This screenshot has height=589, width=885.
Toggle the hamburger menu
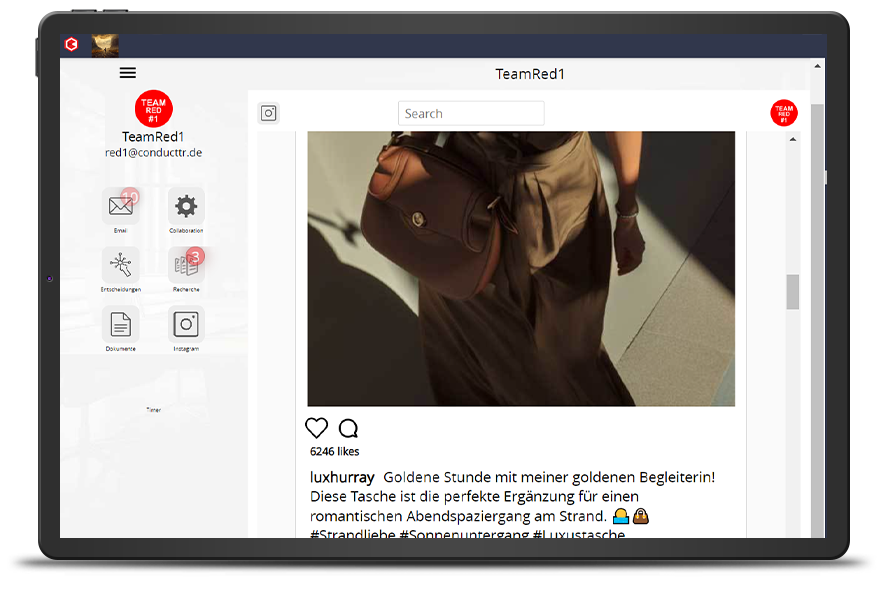click(128, 73)
